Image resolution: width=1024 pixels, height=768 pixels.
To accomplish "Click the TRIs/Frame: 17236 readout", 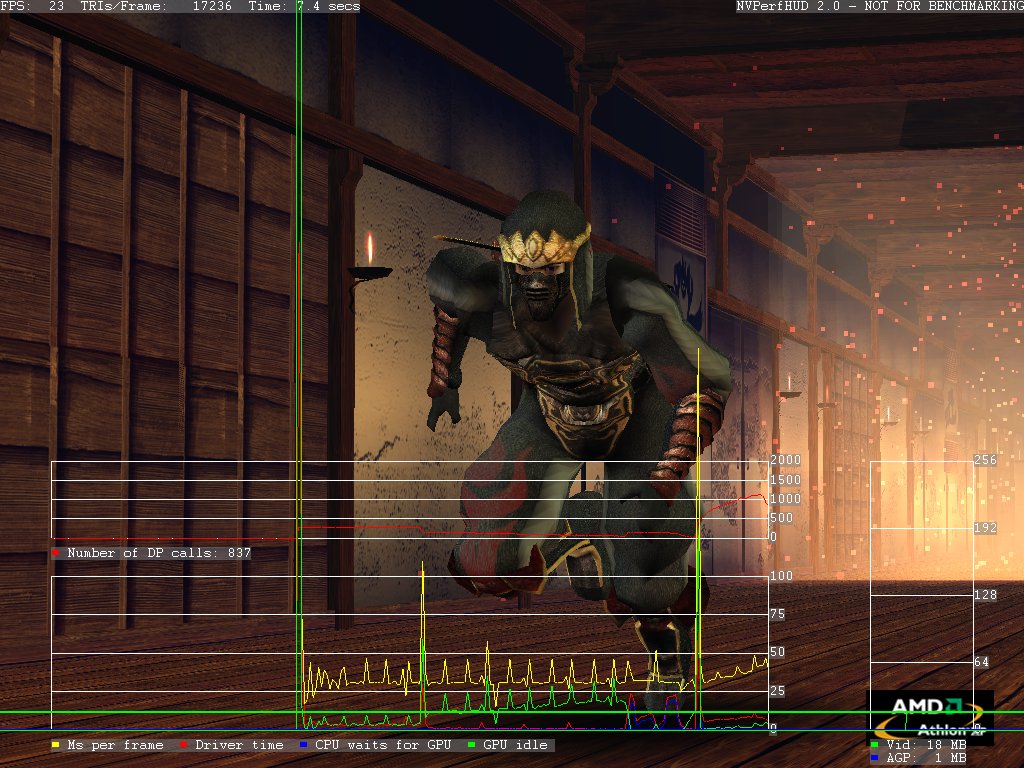I will 156,6.
